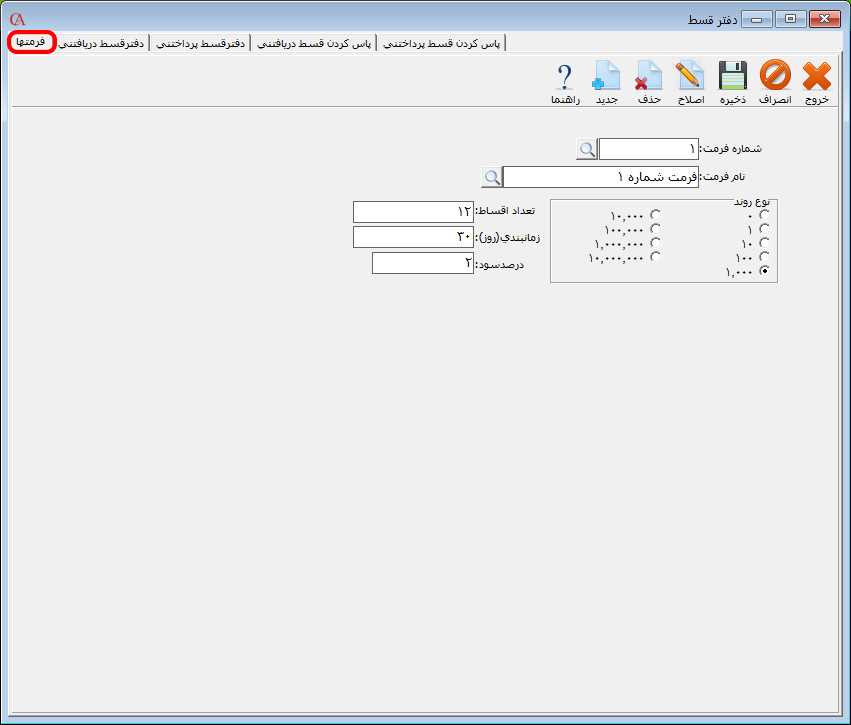Select the ۱ rounding option in نوع روند
The image size is (851, 725).
tap(764, 227)
